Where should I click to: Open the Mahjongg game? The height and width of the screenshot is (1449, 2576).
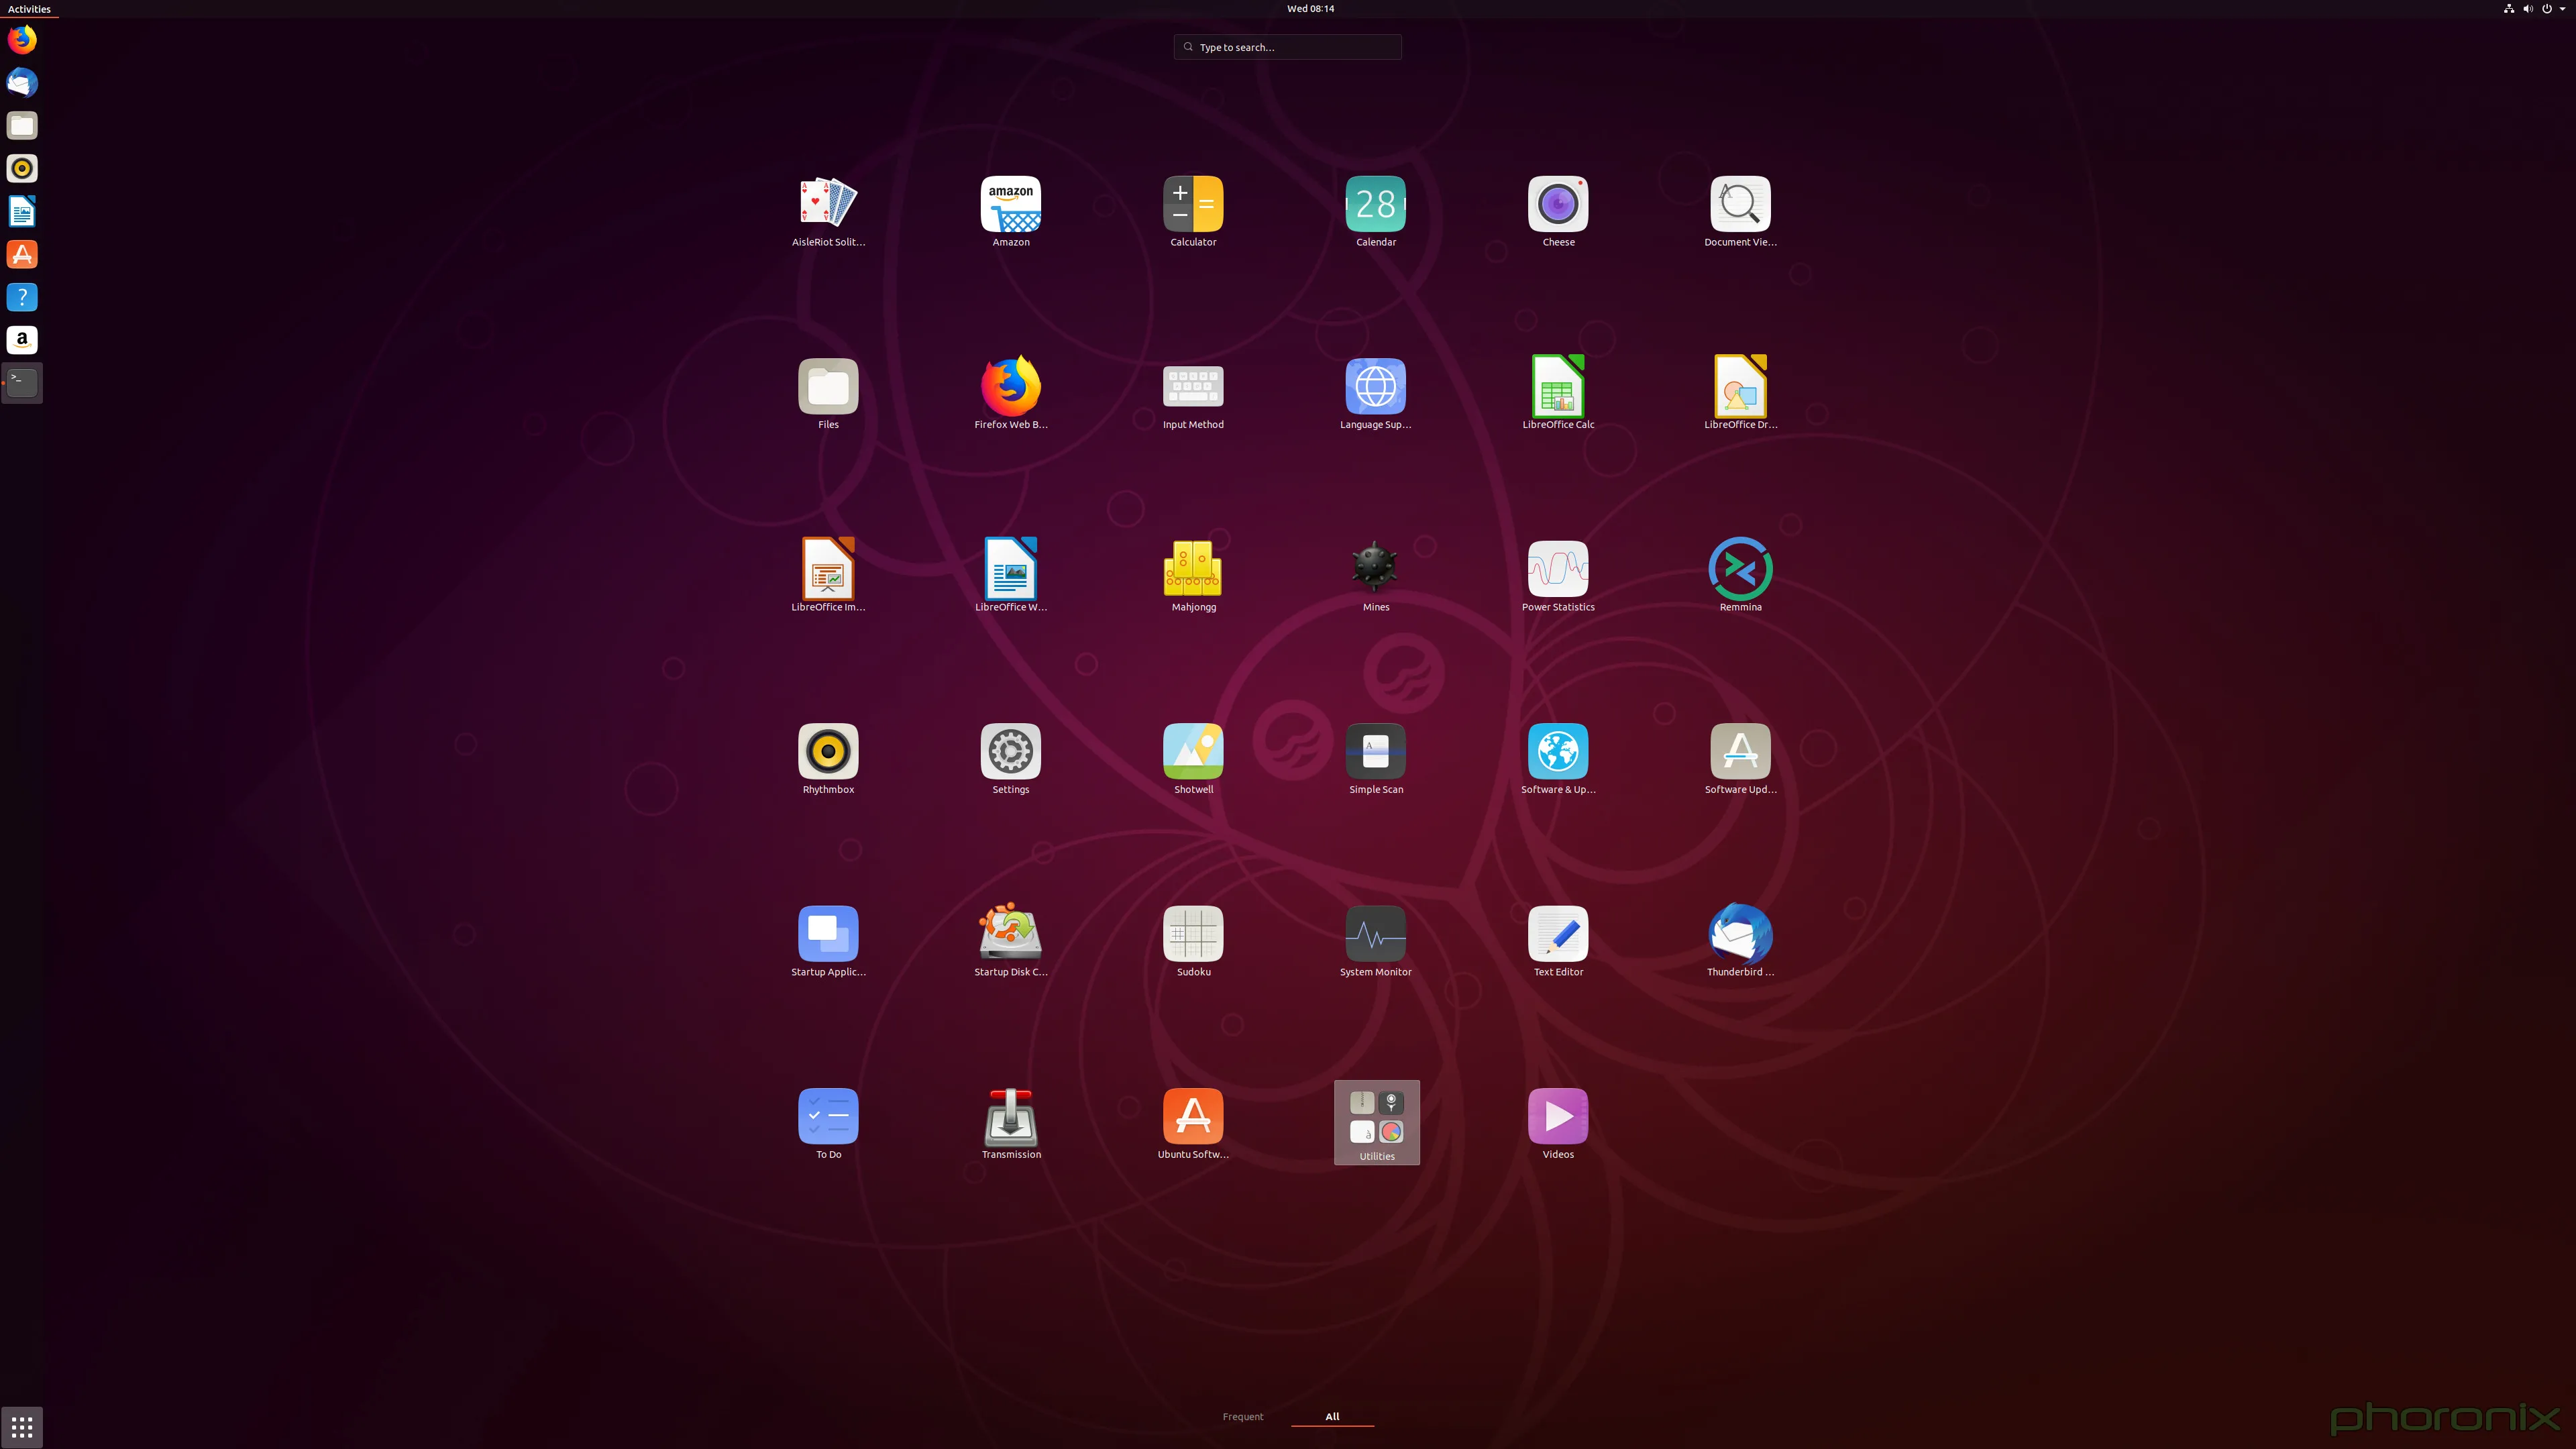coord(1193,577)
